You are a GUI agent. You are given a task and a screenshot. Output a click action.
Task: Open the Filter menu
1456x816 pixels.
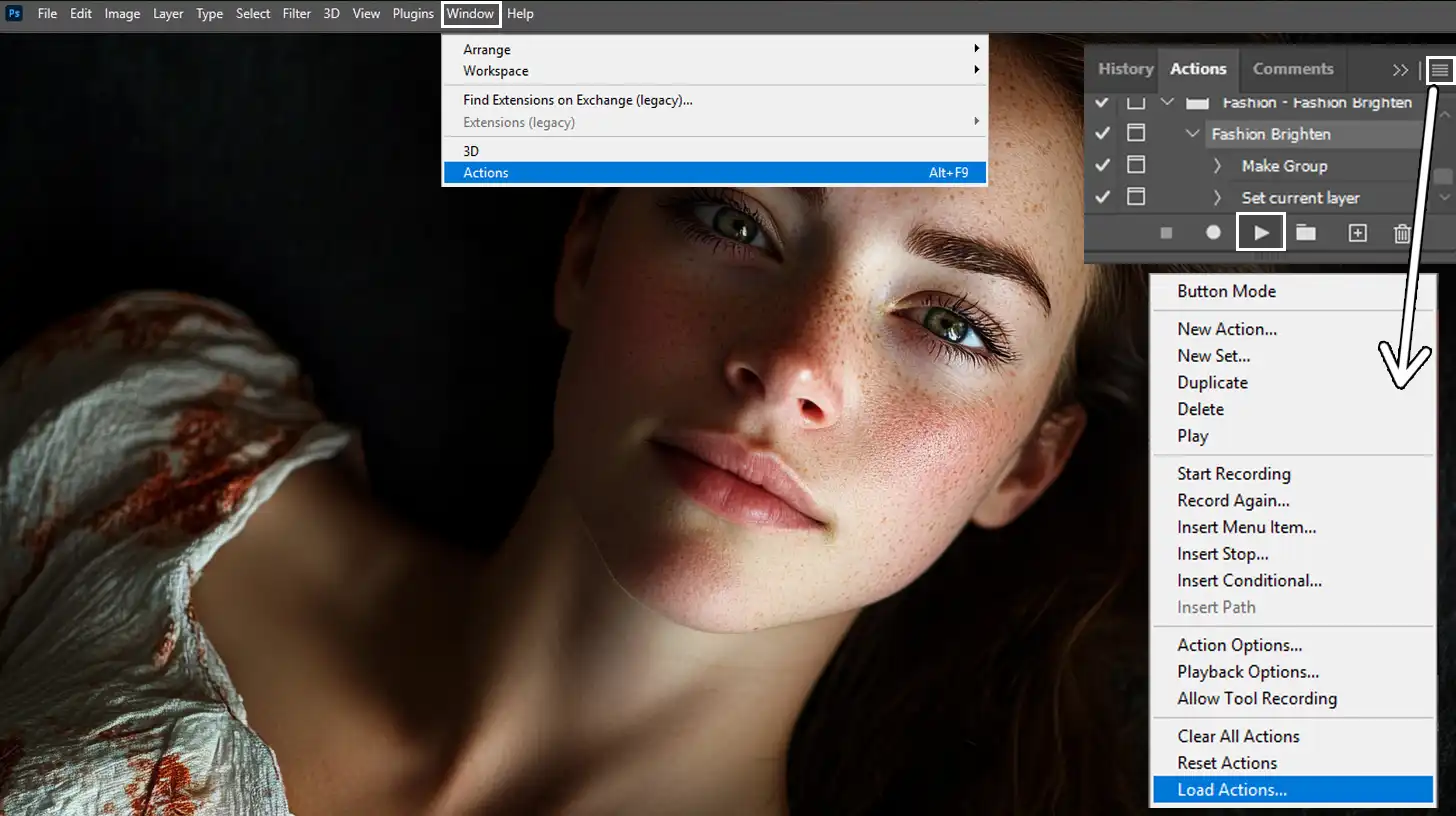pos(297,14)
